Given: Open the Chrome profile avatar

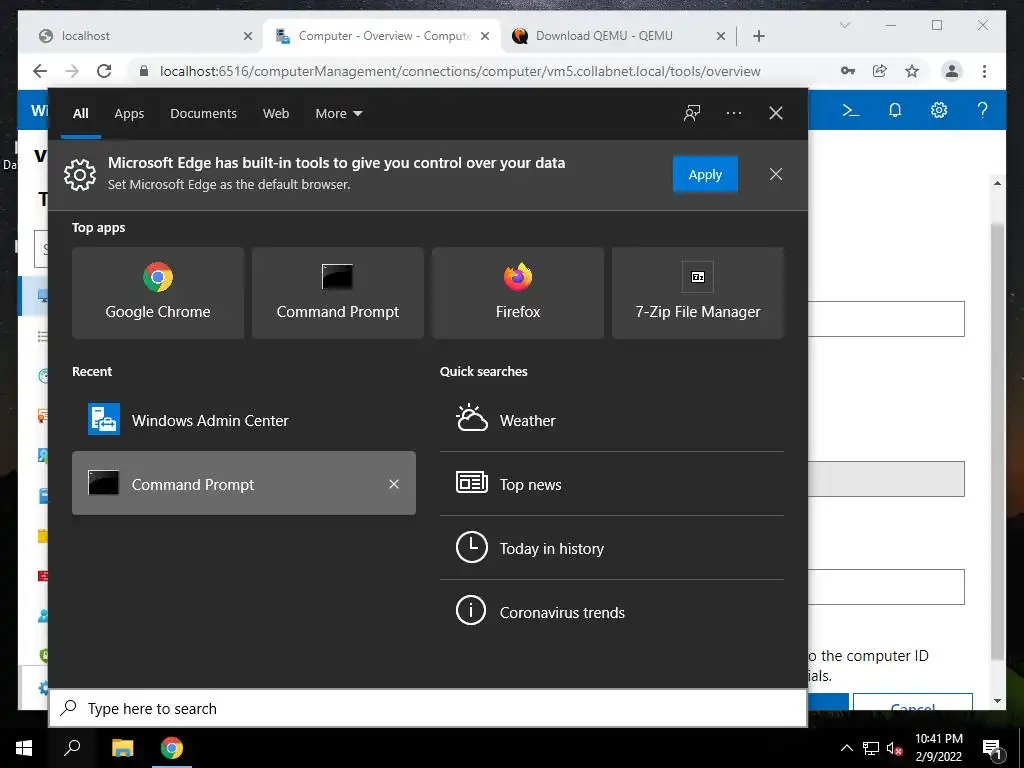Looking at the screenshot, I should click(952, 71).
